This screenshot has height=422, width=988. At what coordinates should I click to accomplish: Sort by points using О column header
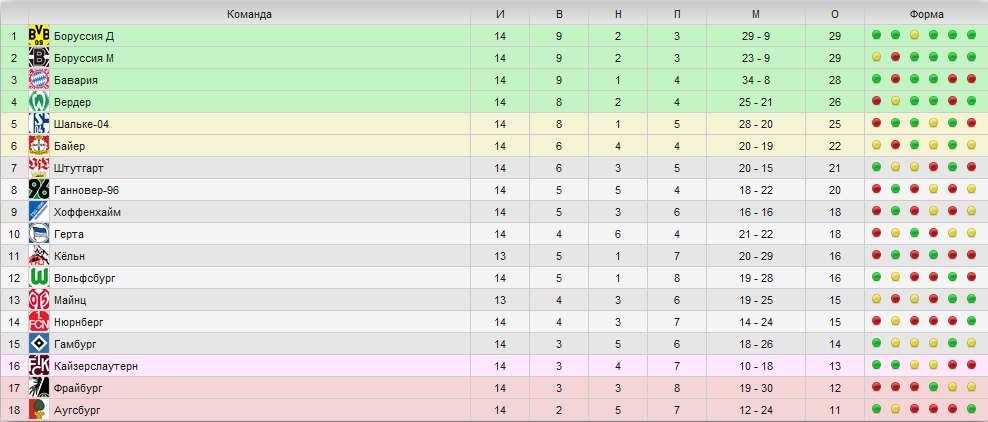pyautogui.click(x=835, y=14)
